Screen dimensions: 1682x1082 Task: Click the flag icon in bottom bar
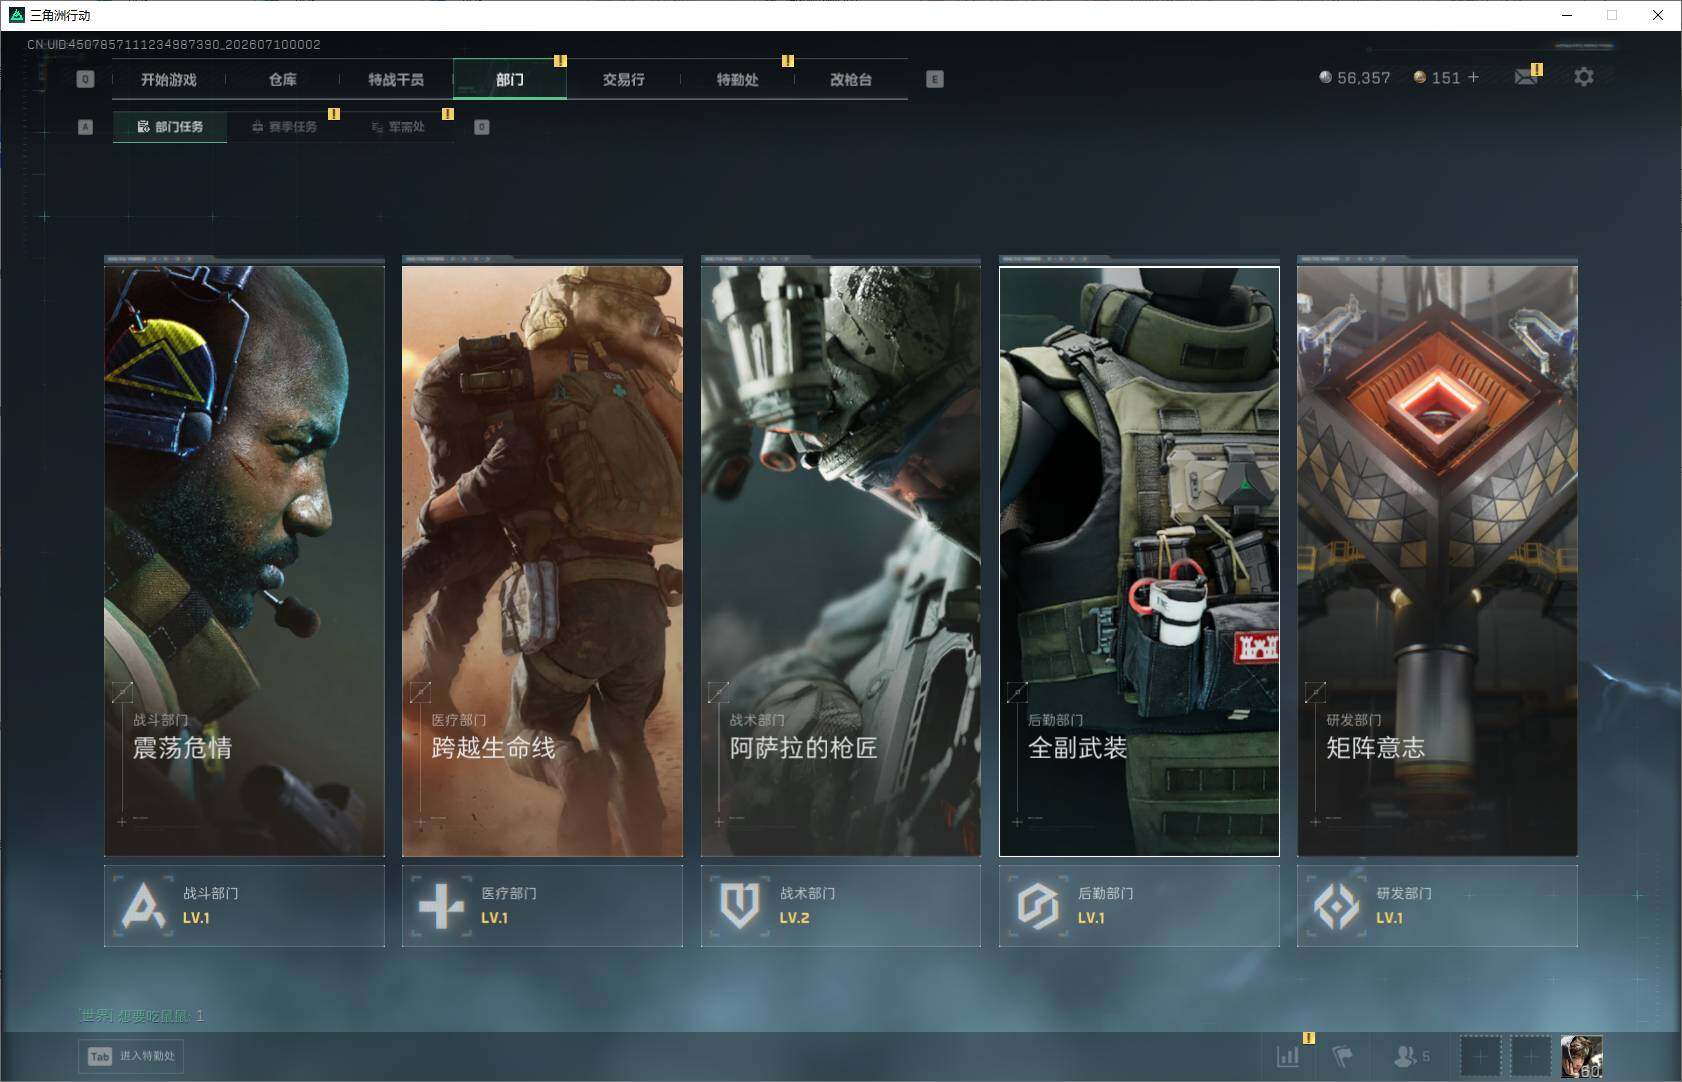point(1343,1055)
